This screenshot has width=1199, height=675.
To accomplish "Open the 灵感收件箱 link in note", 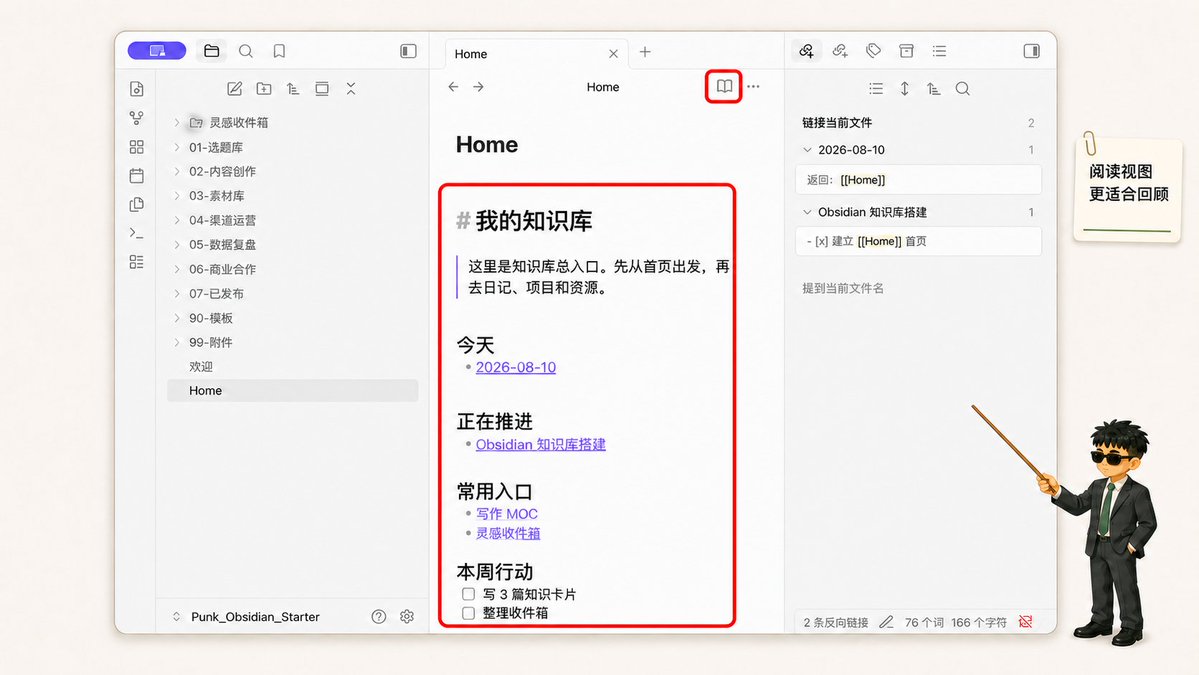I will click(508, 533).
